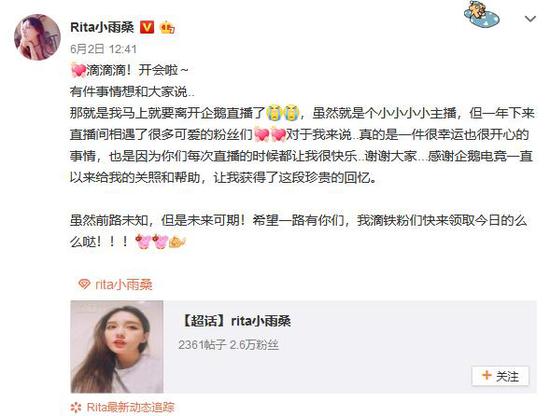Viewport: 550px width, 416px height.
Task: Click the flower icon beside Rita最新动态追踪
Action: pos(76,407)
